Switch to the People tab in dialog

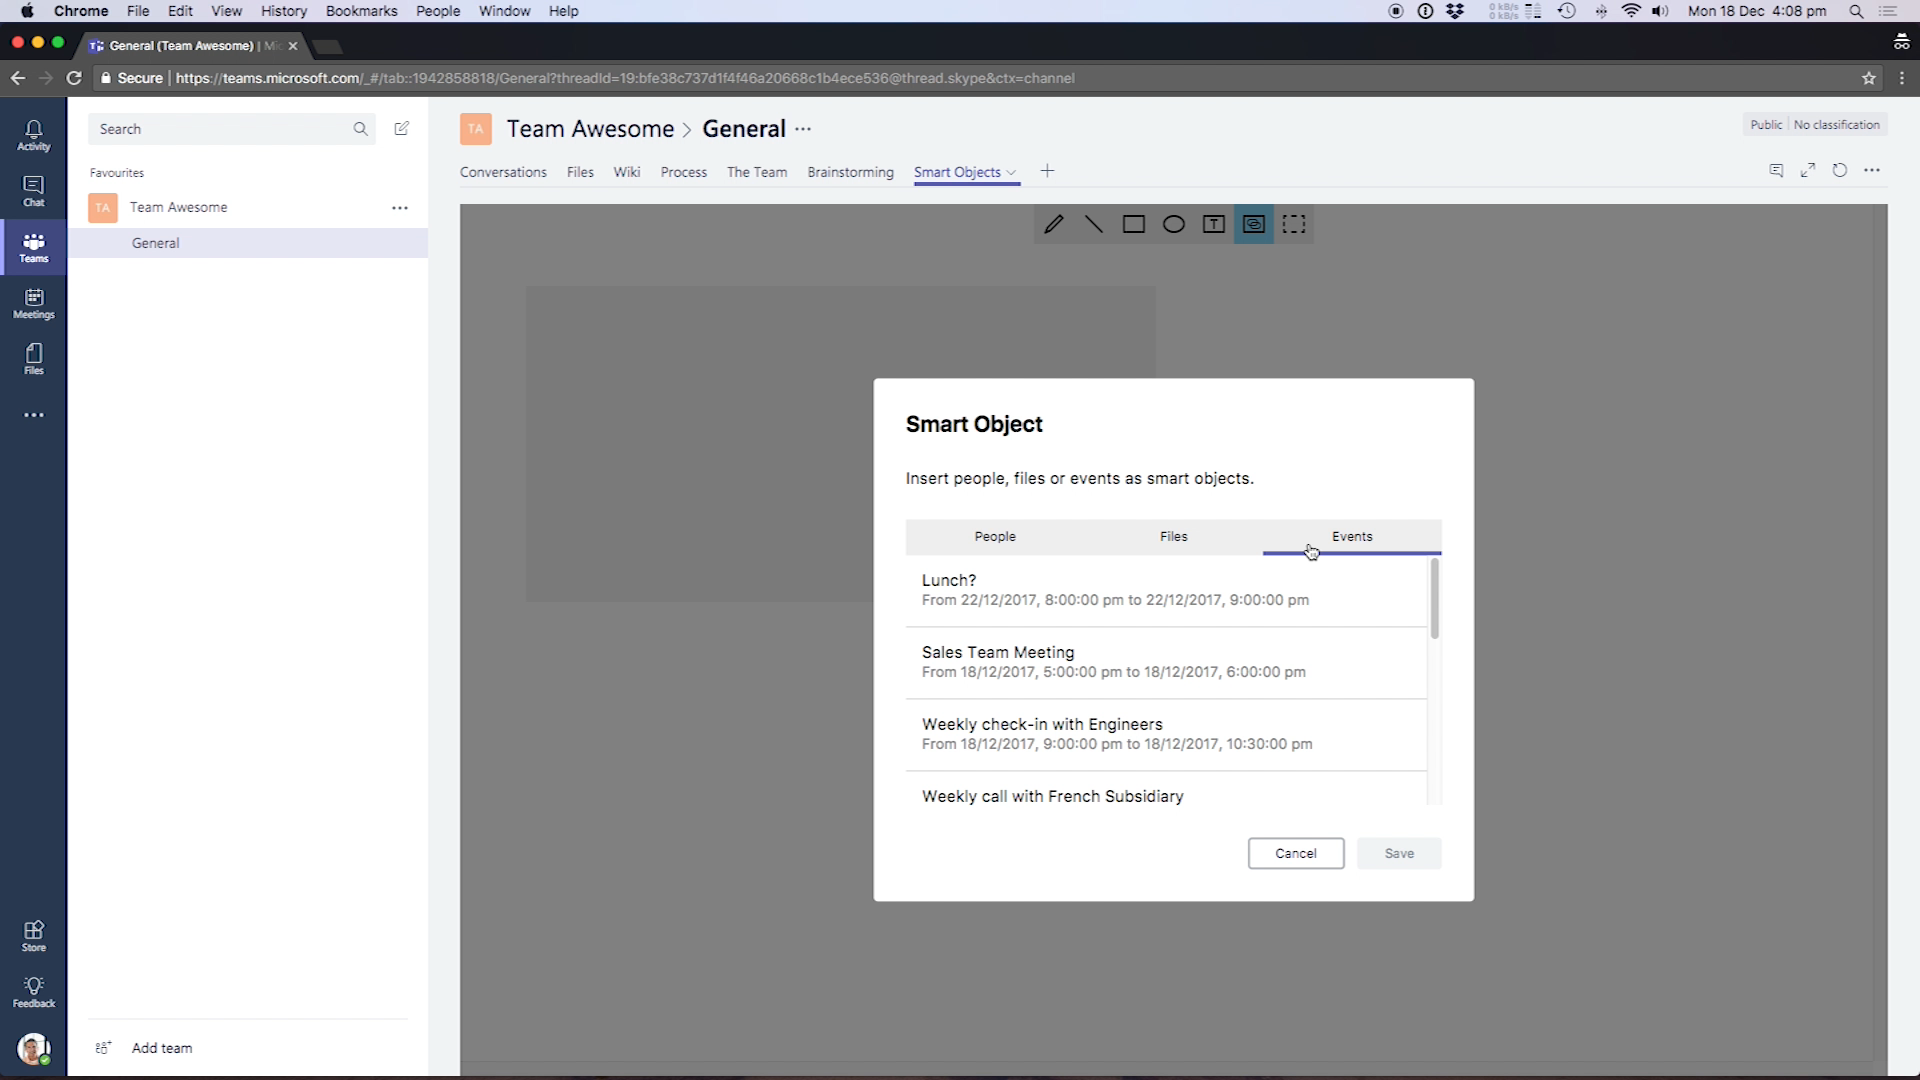pyautogui.click(x=994, y=537)
